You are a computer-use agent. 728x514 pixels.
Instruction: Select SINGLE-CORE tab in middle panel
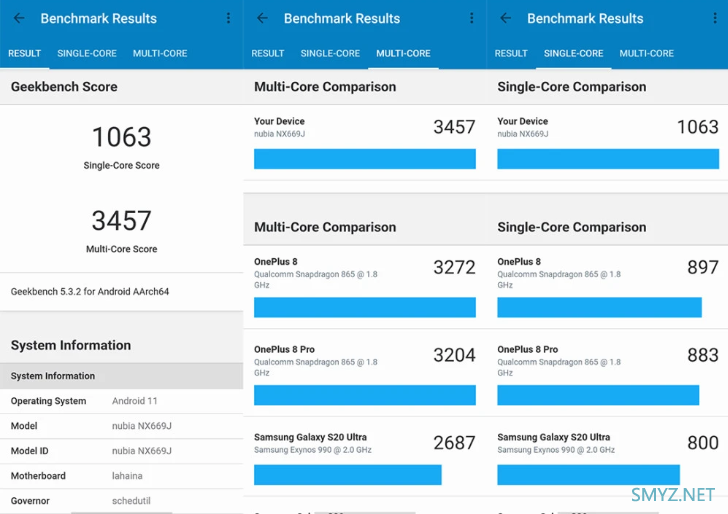(x=330, y=53)
